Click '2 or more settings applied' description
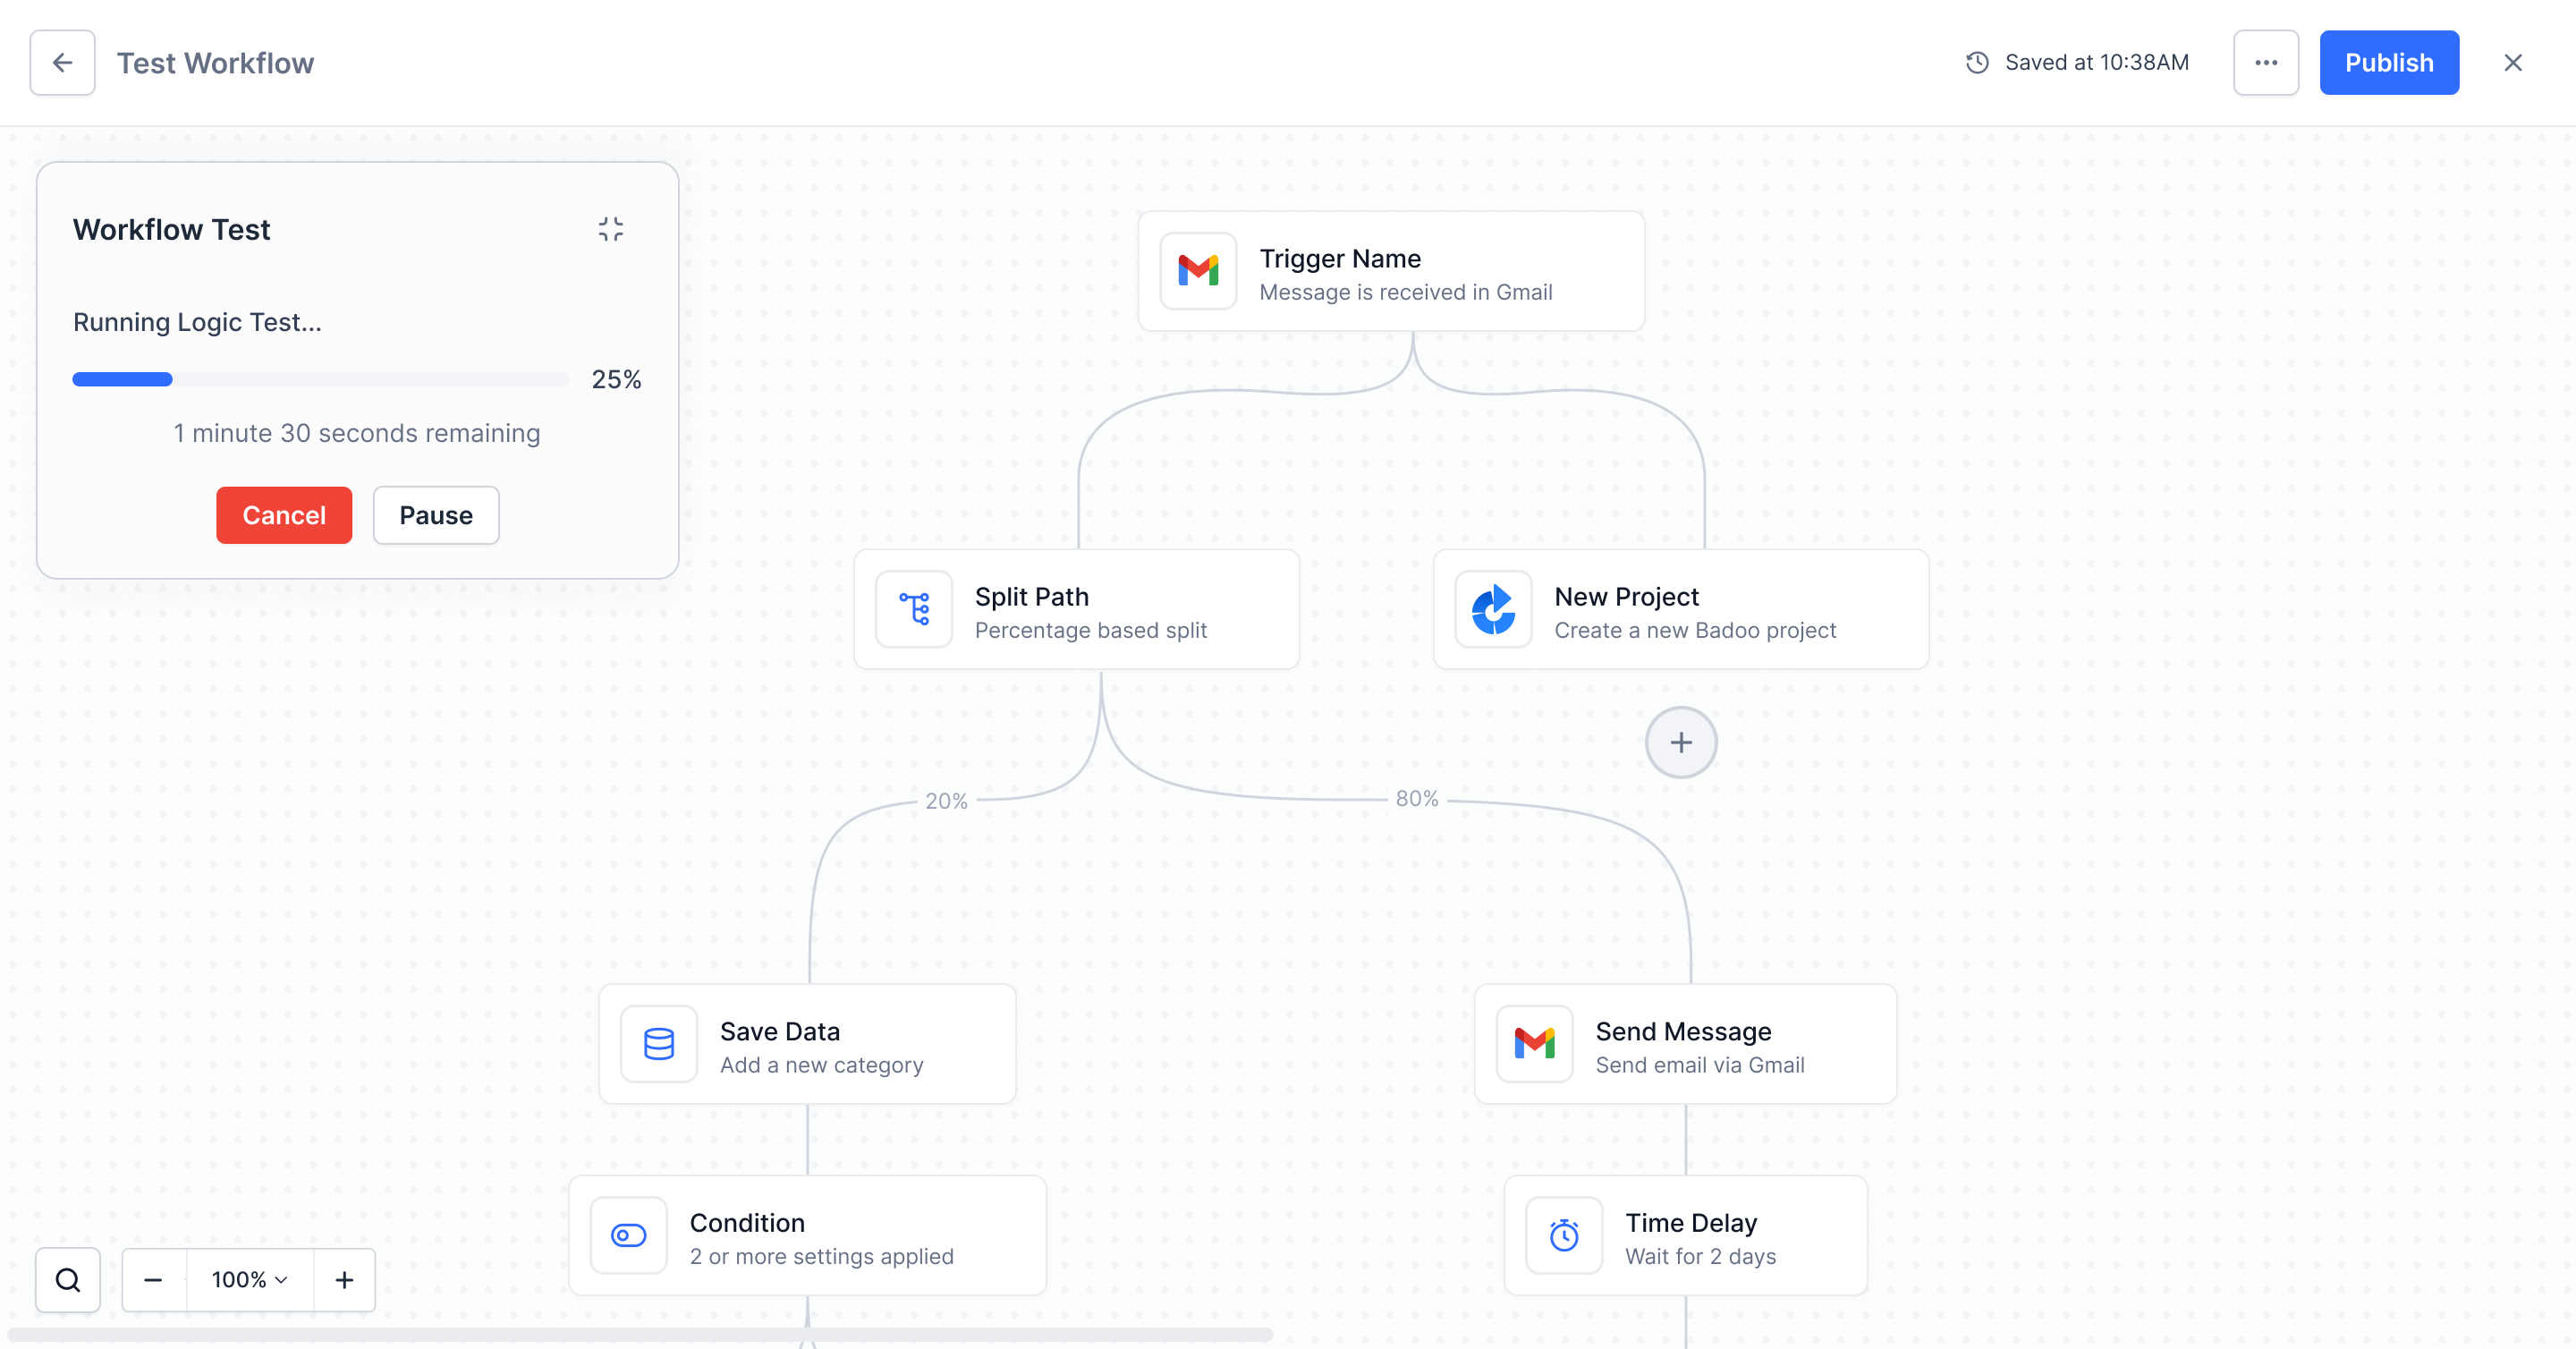This screenshot has height=1349, width=2576. tap(821, 1256)
